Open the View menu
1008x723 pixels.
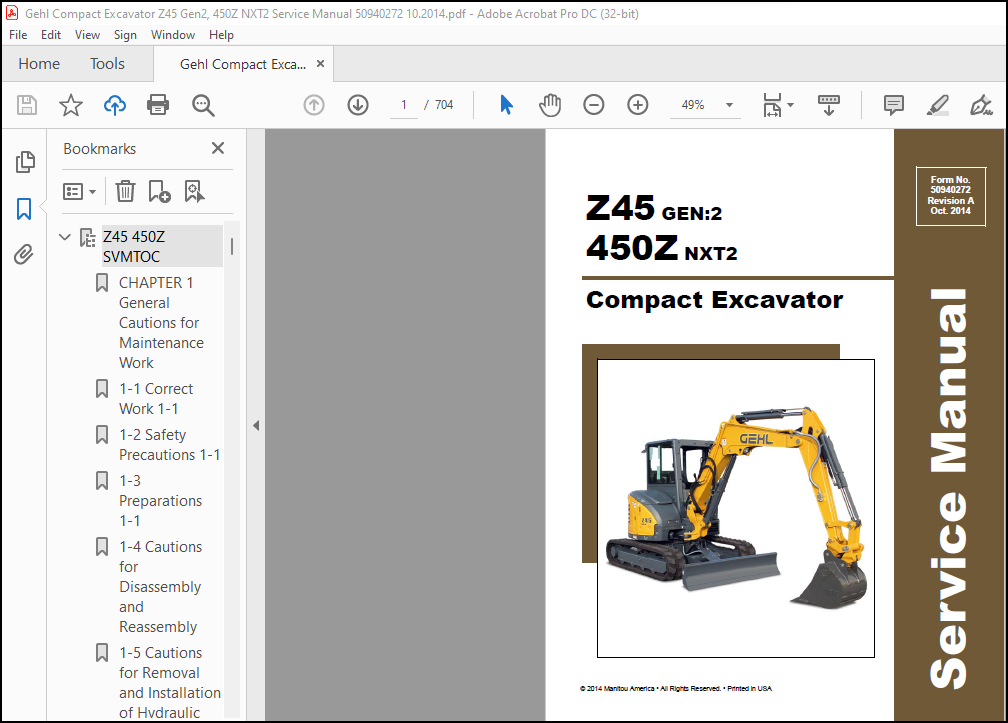87,35
